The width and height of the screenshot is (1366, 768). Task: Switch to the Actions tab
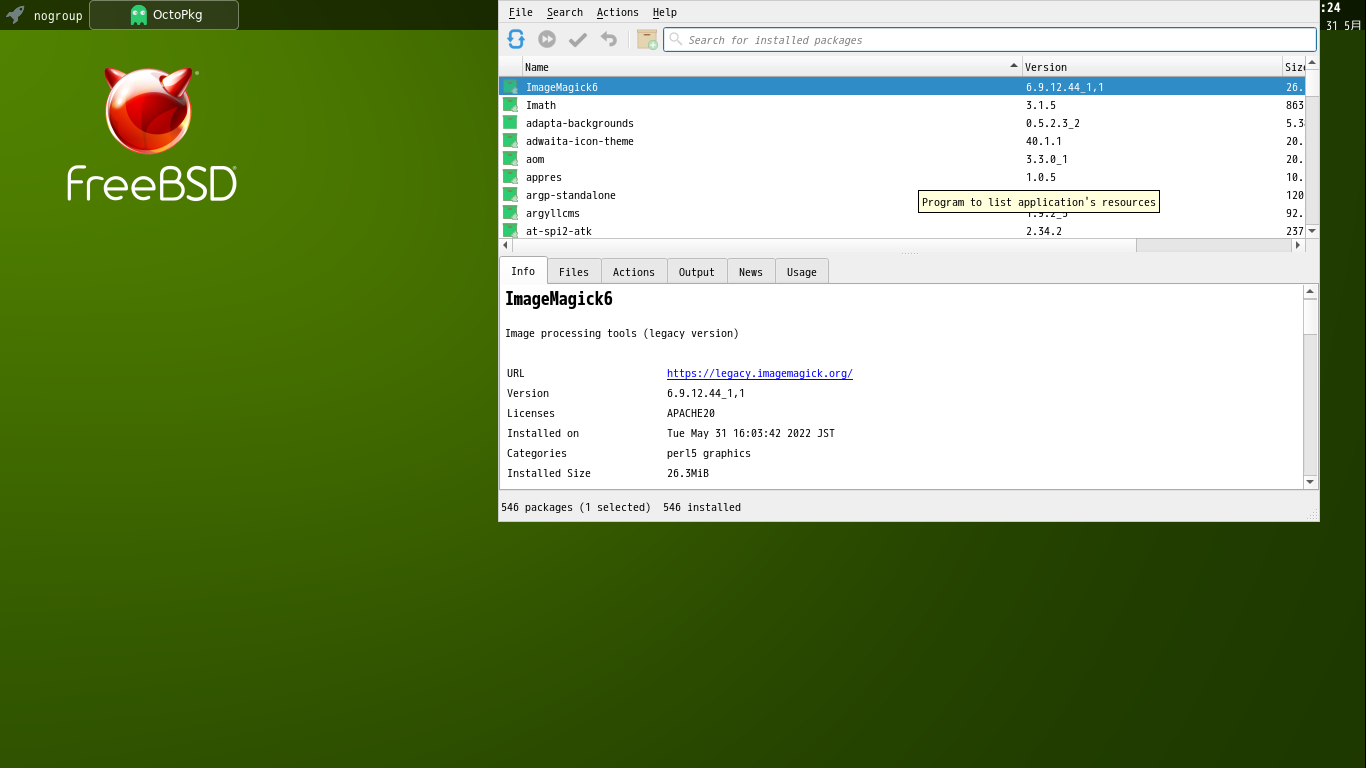(x=633, y=272)
